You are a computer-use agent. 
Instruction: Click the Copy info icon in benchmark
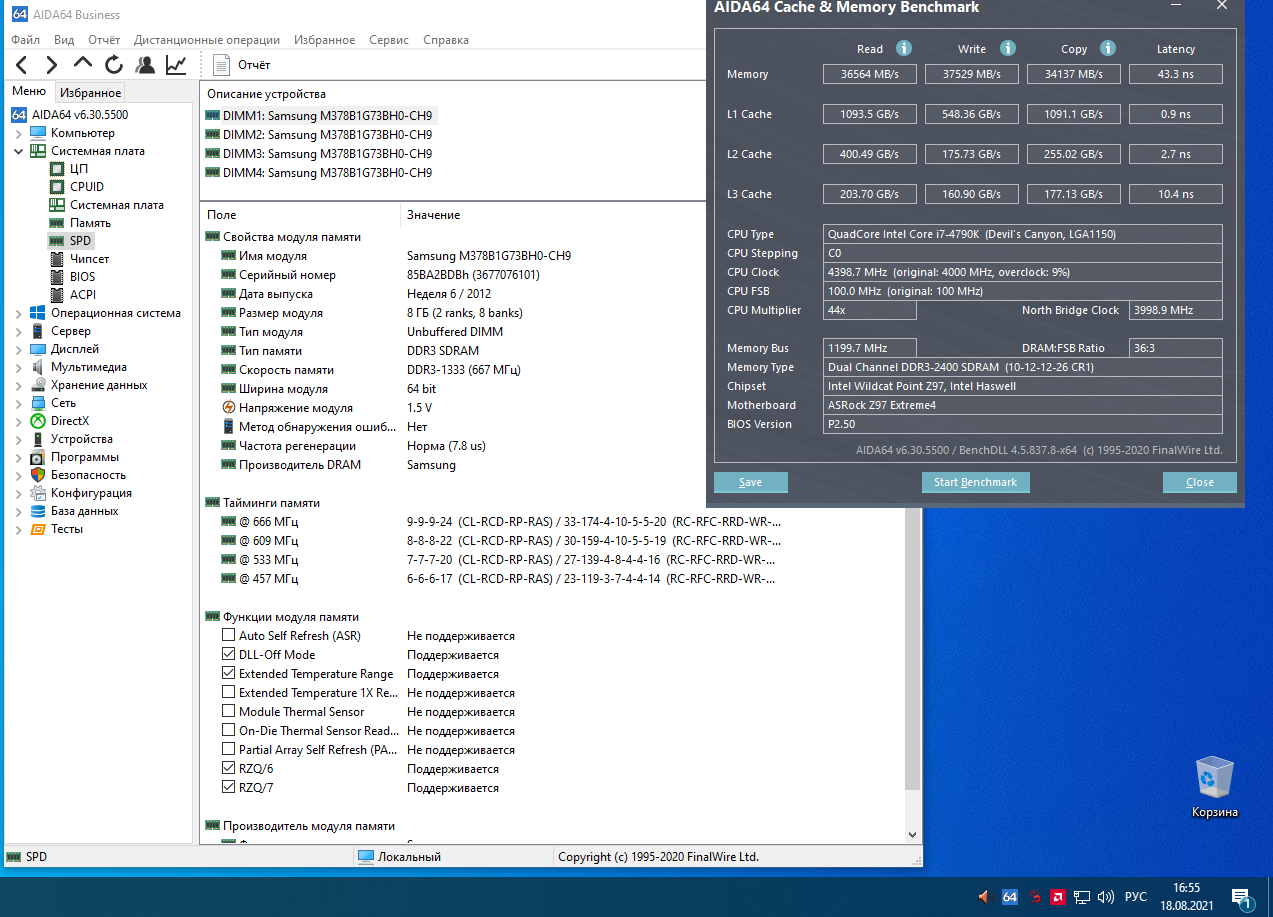1108,48
